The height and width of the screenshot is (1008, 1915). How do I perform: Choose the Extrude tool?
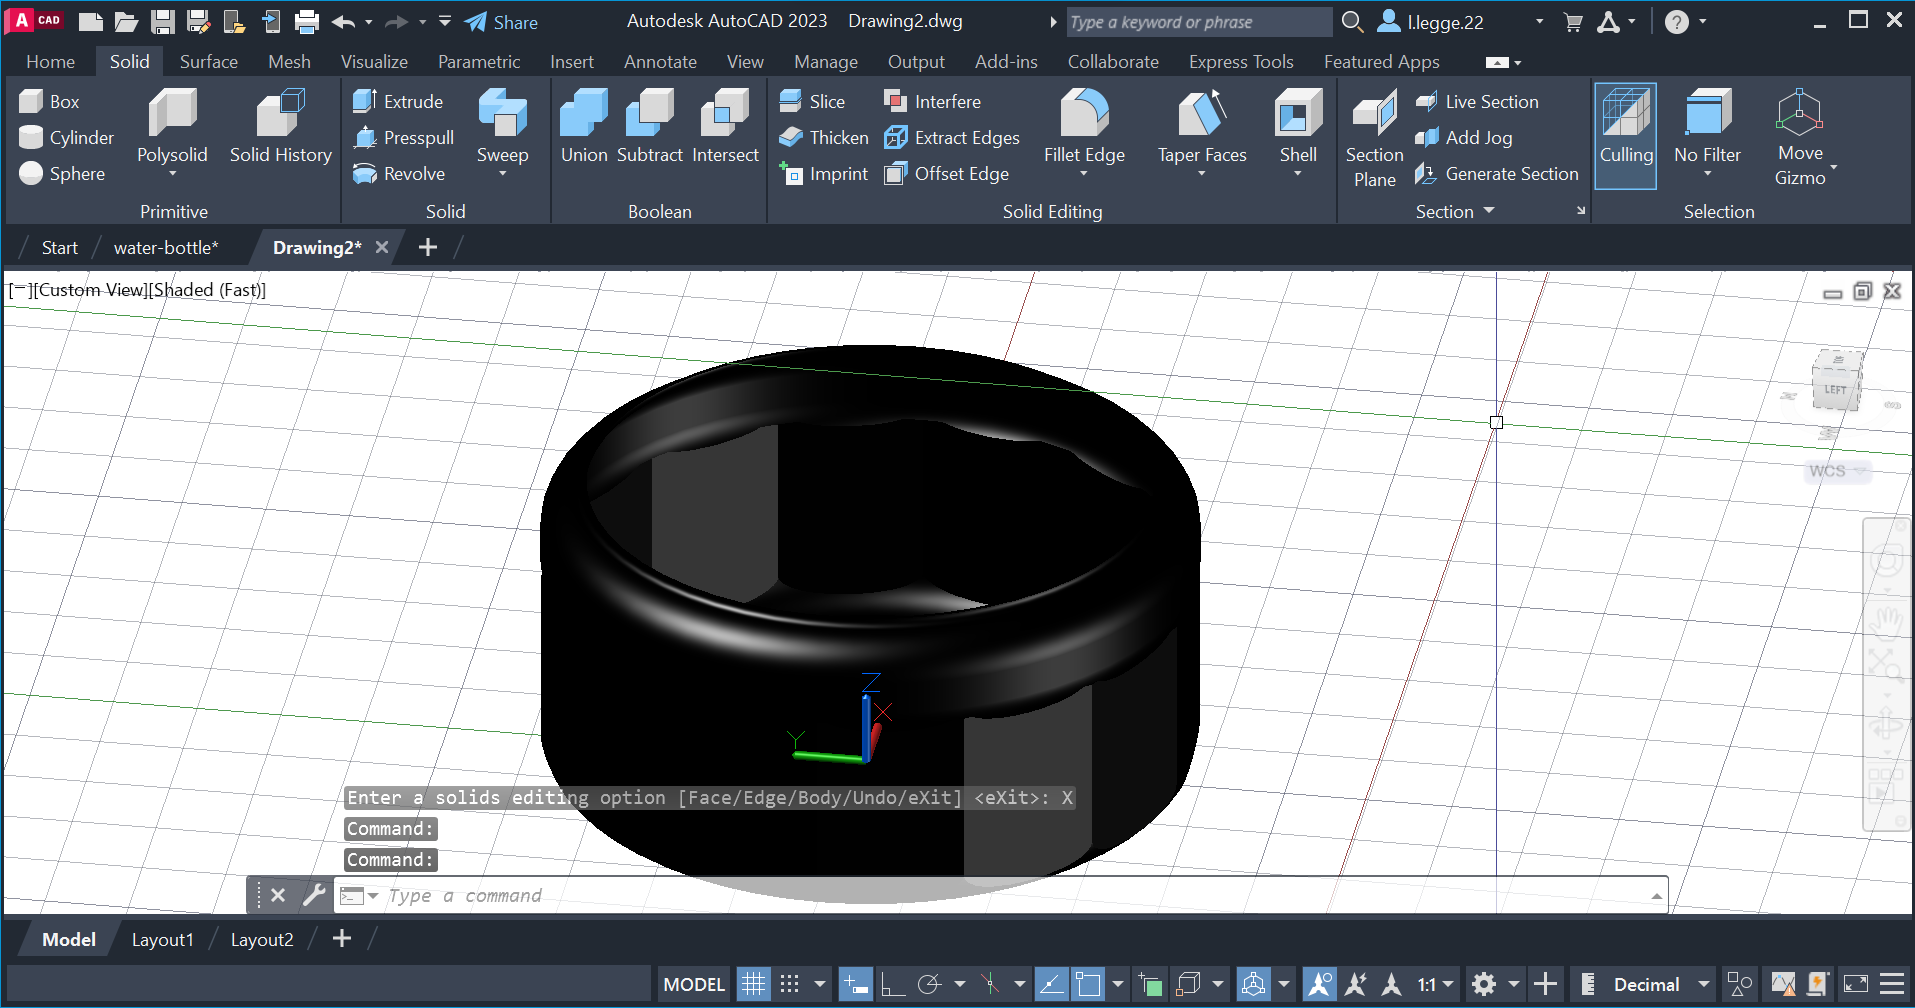[x=398, y=101]
